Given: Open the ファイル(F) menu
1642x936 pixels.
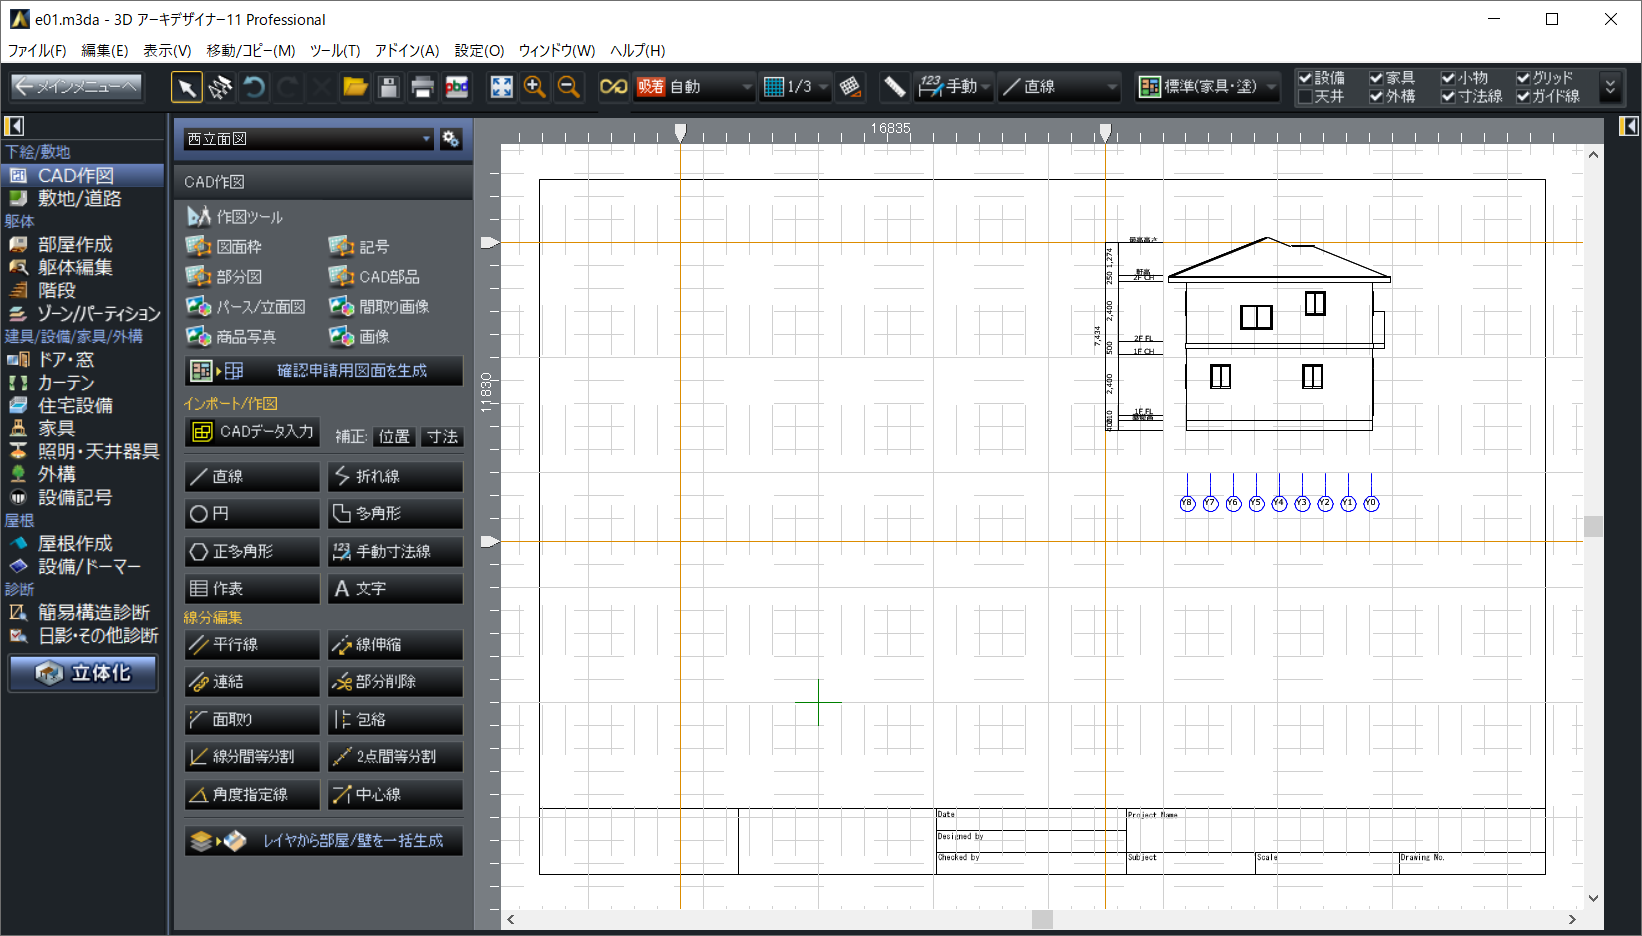Looking at the screenshot, I should (37, 50).
